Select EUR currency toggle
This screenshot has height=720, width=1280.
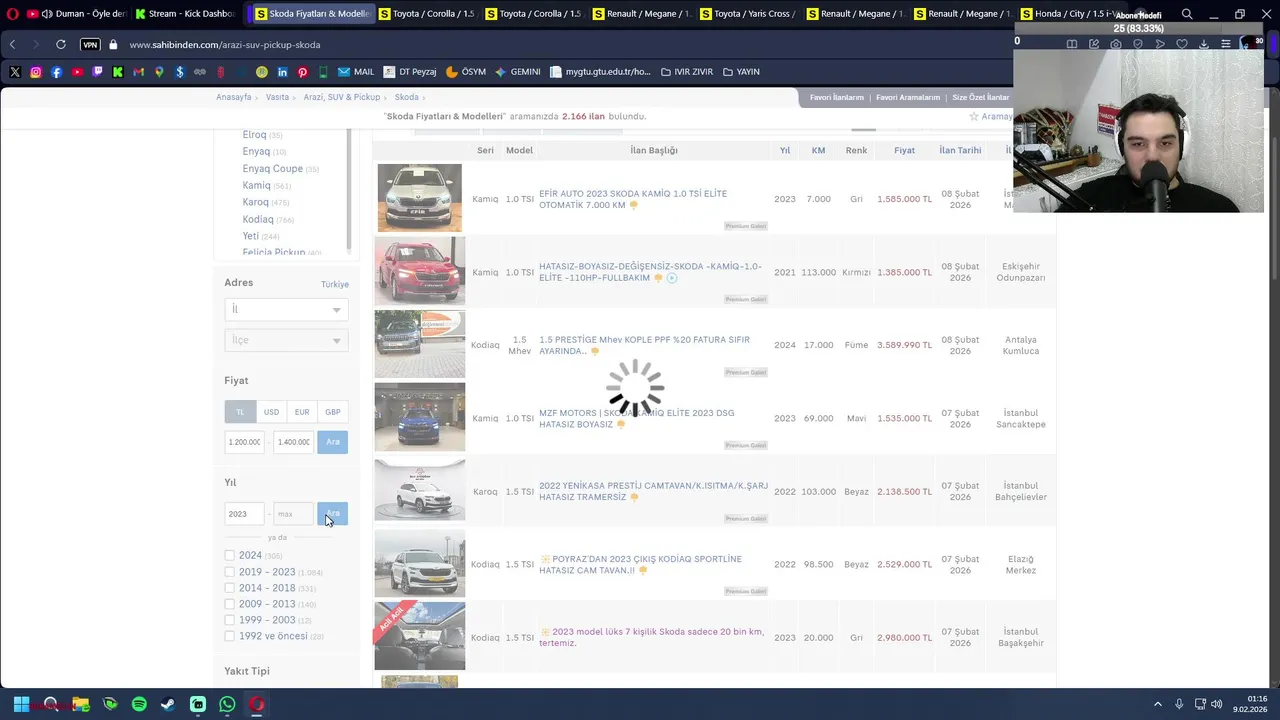(302, 412)
